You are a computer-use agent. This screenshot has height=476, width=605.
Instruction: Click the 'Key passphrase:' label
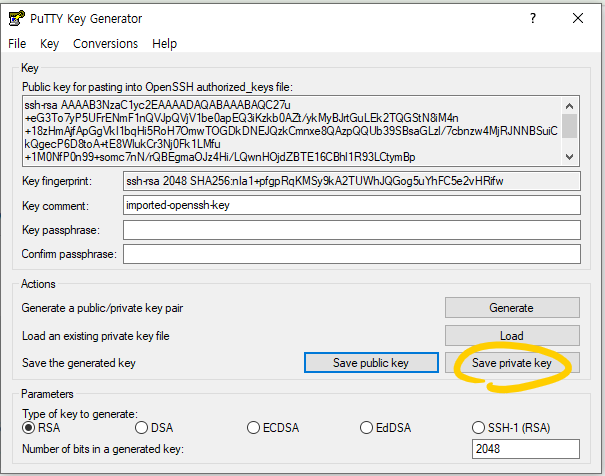pyautogui.click(x=61, y=230)
